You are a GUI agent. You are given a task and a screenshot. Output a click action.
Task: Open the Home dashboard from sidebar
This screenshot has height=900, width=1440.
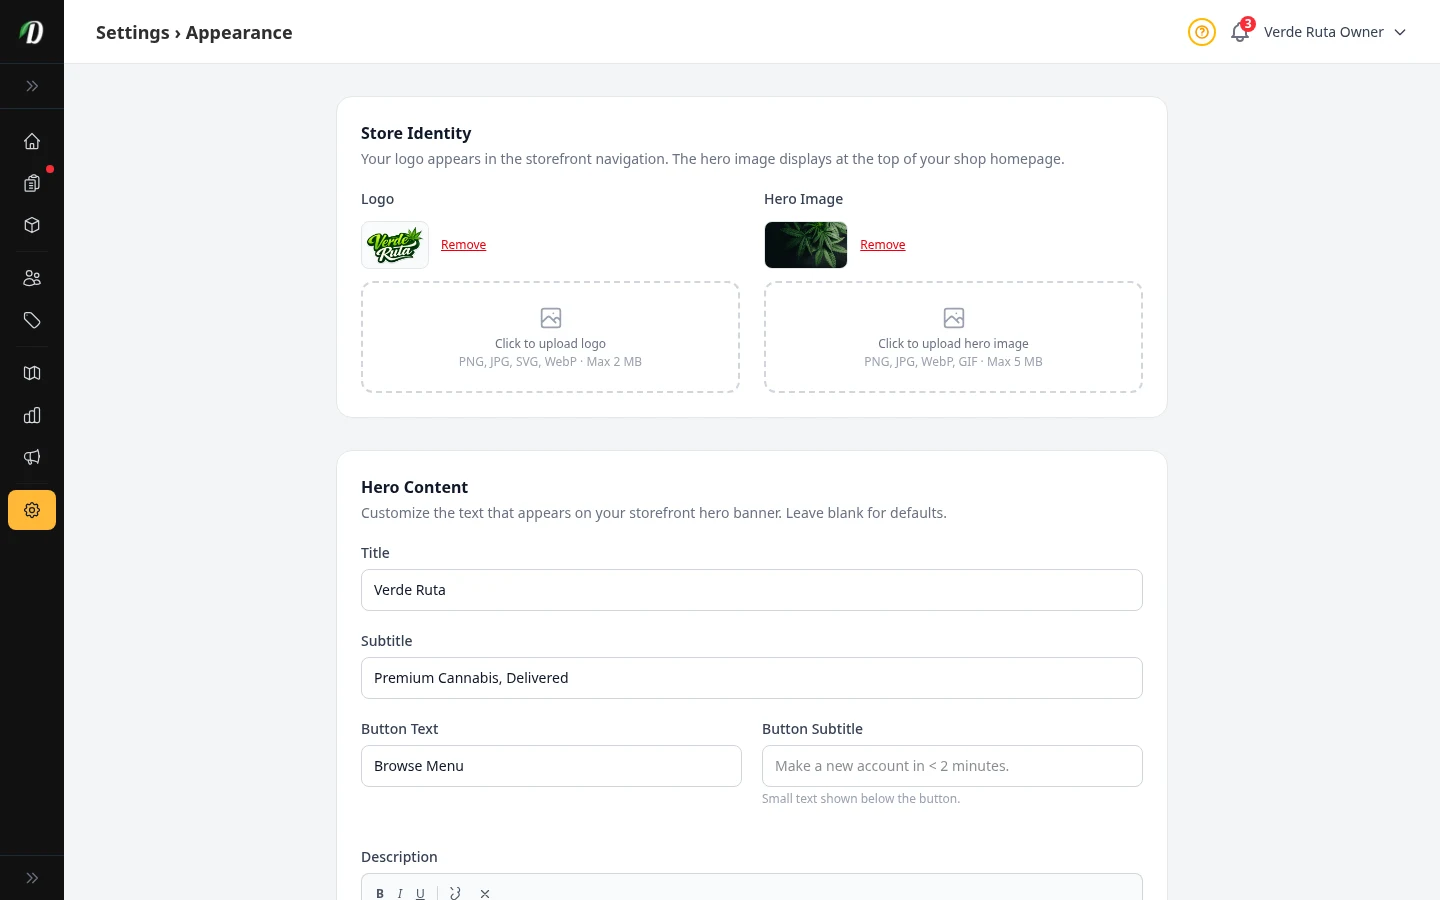click(32, 141)
